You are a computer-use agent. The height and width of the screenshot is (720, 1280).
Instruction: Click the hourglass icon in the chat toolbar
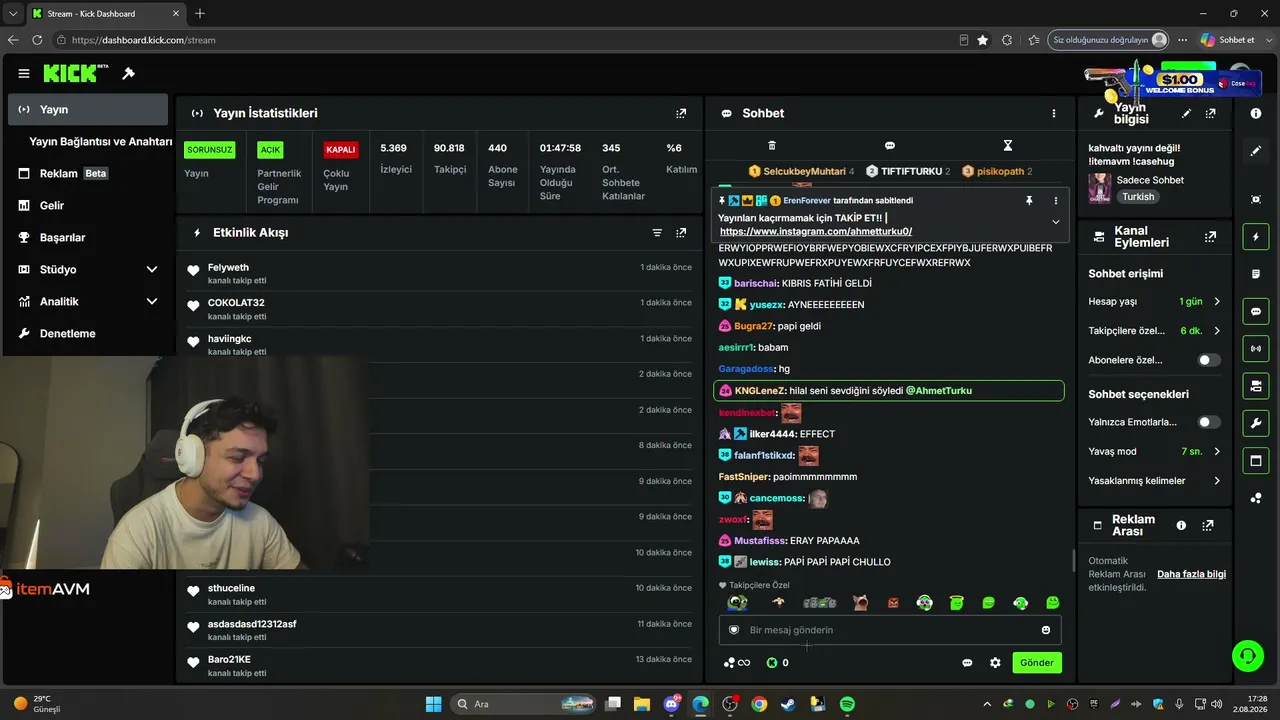coord(1007,145)
